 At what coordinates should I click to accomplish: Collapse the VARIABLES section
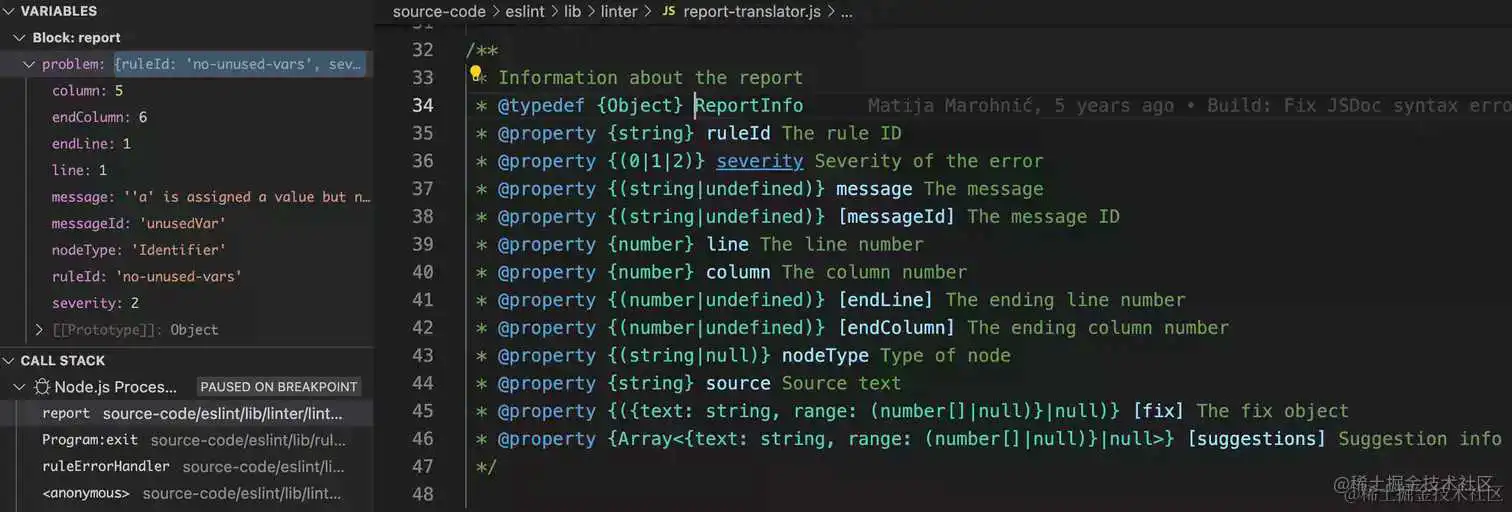point(9,11)
